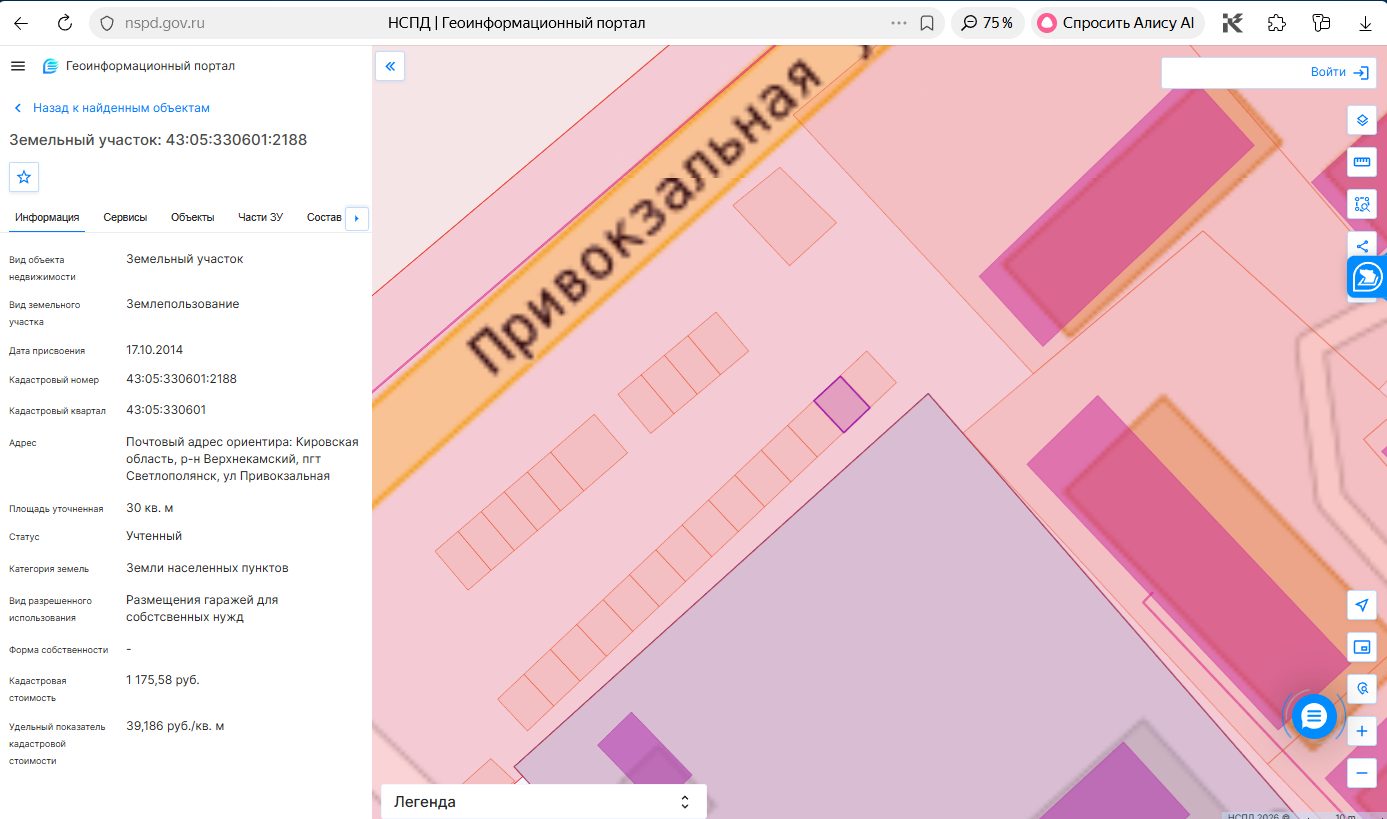Click cadastral value 1 175,58 руб.

163,680
